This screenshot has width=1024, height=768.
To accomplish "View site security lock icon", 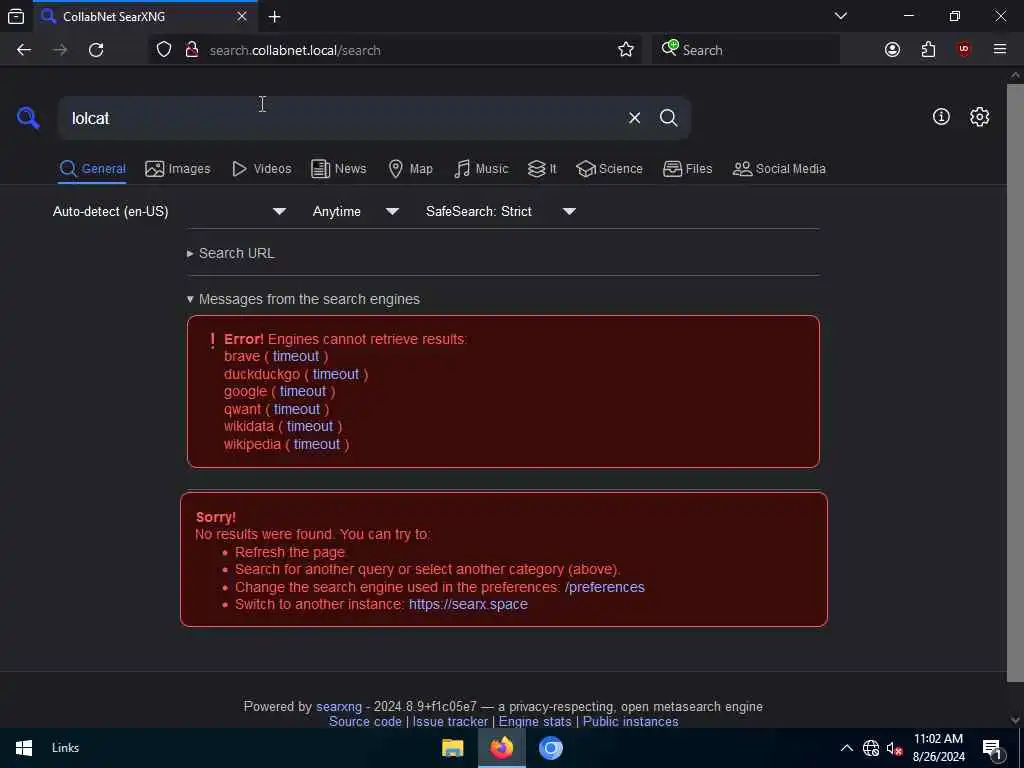I will [x=192, y=50].
